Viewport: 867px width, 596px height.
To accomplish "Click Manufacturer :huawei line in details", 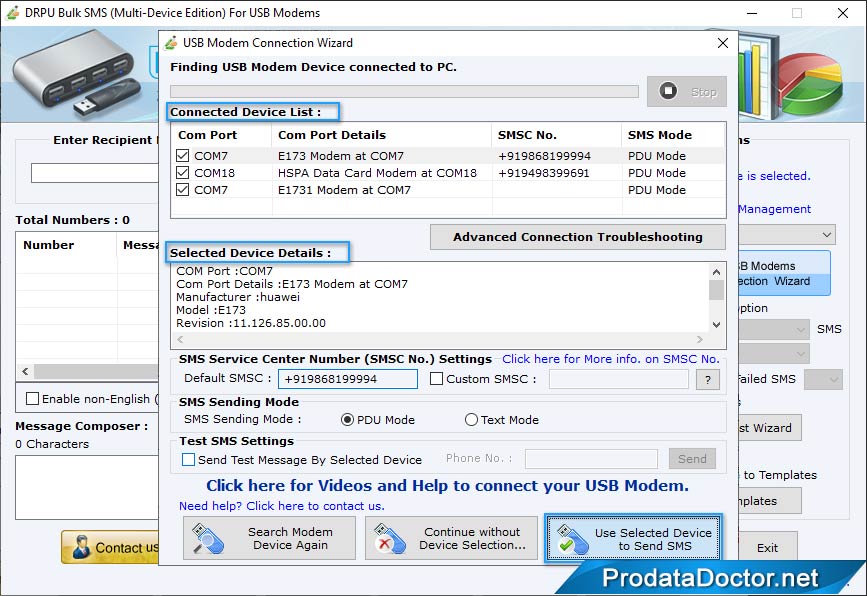I will [238, 297].
